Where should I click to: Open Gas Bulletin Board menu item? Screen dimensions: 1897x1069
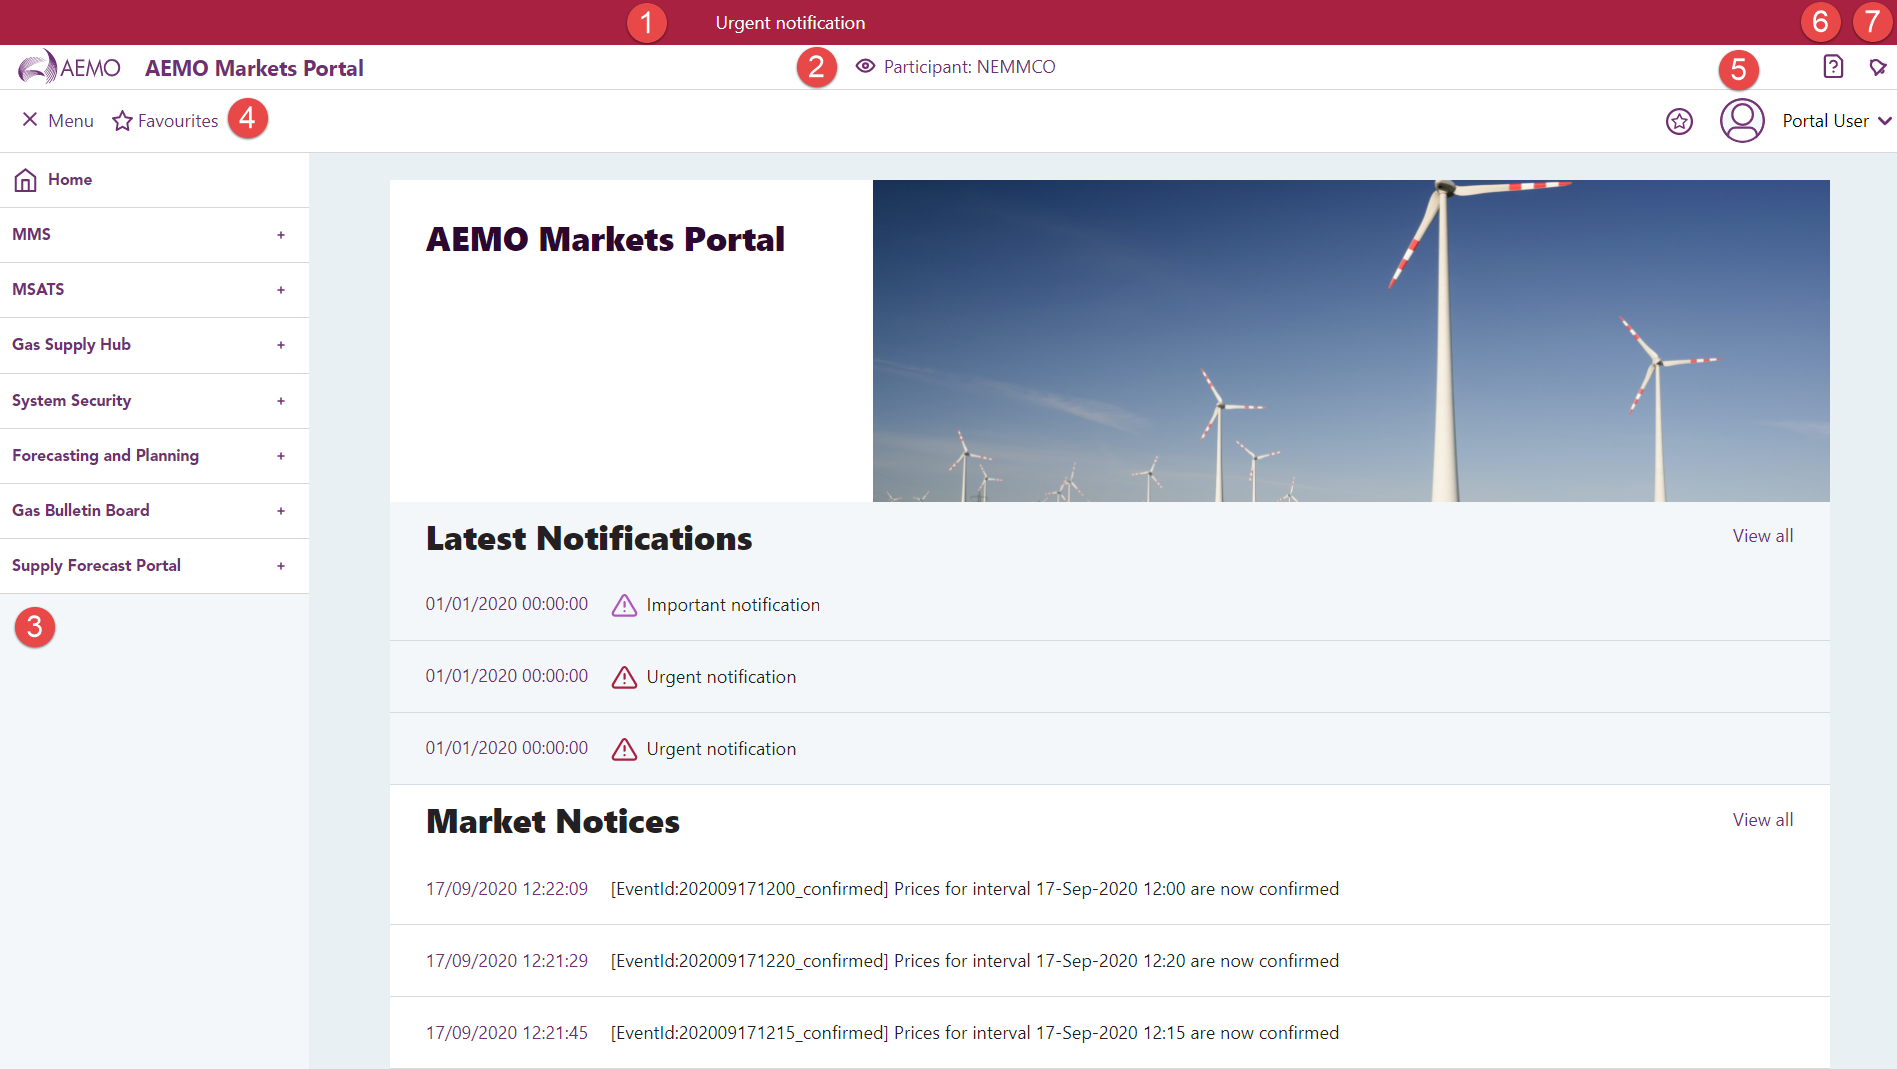coord(154,511)
